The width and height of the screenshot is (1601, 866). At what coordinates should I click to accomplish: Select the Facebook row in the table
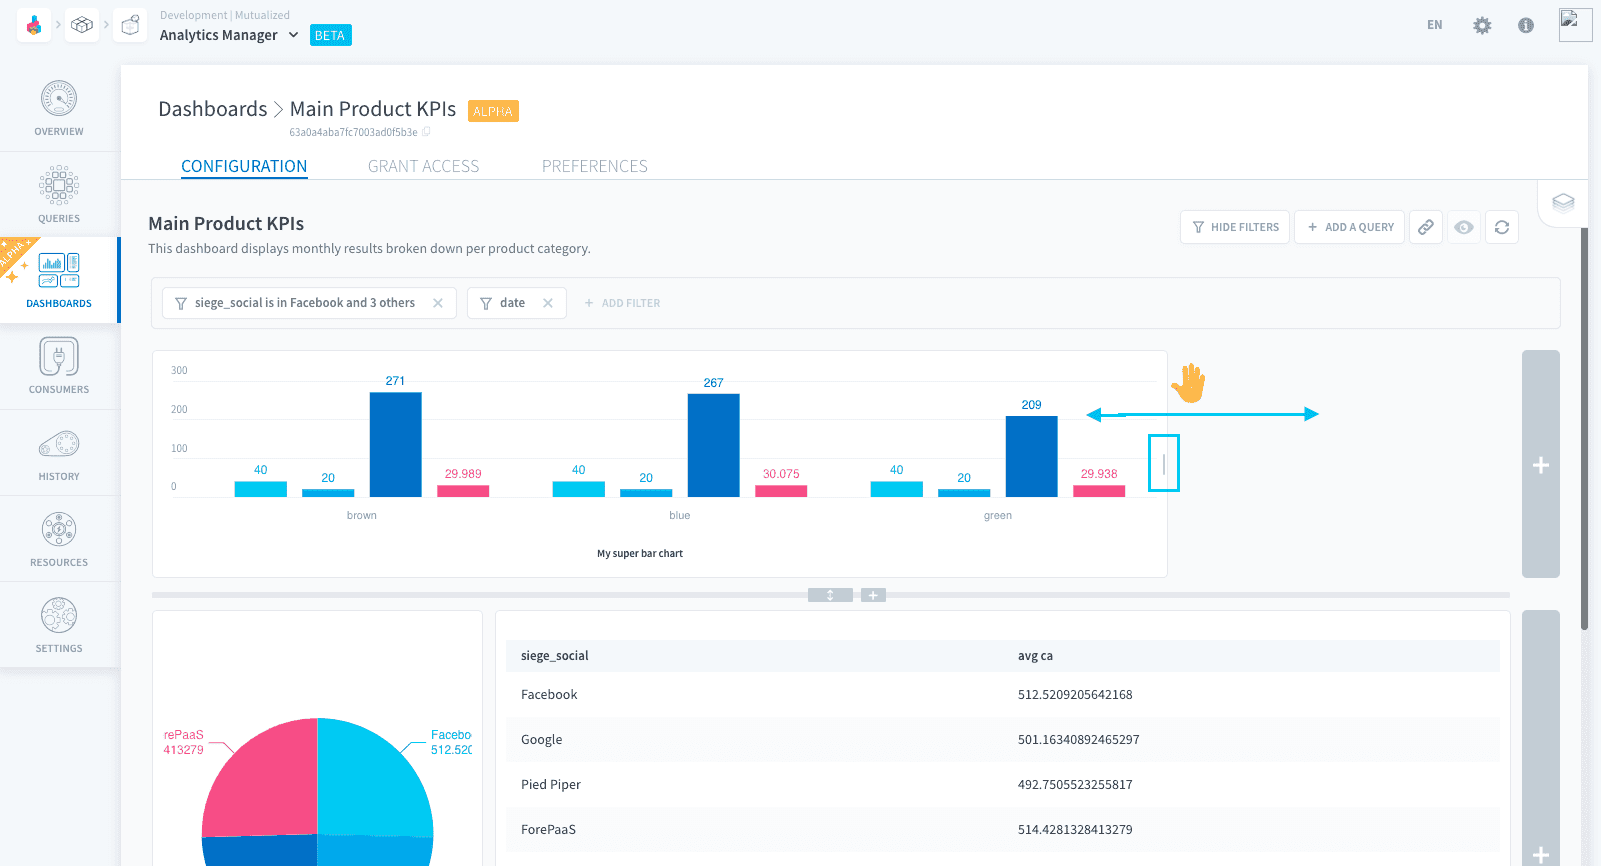tap(1002, 694)
